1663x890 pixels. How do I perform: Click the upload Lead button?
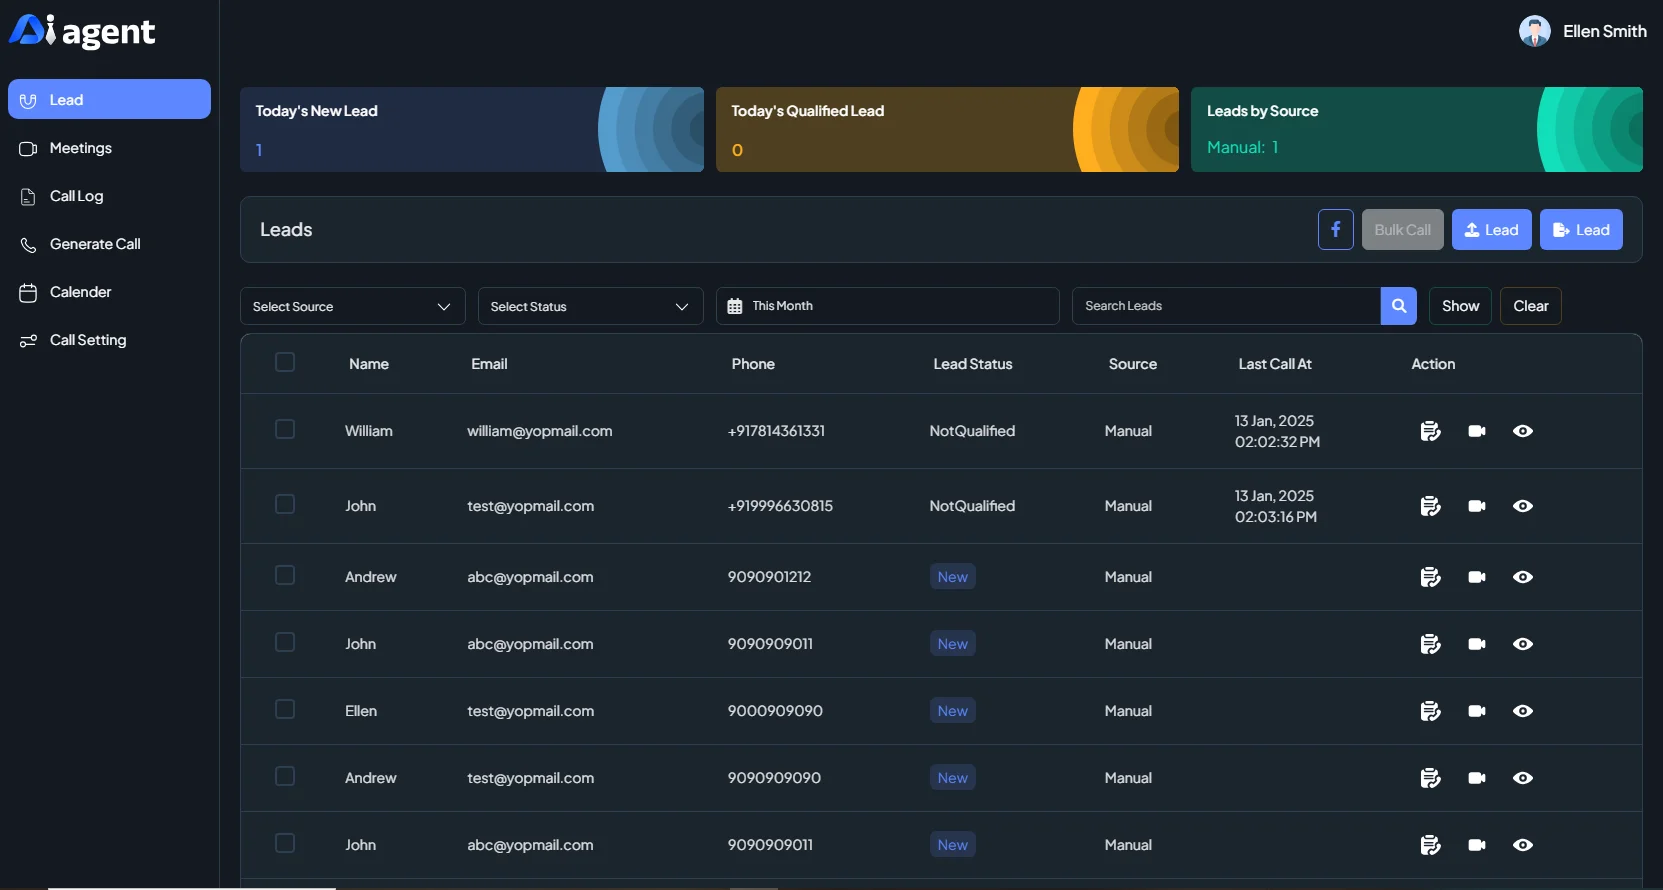point(1491,229)
